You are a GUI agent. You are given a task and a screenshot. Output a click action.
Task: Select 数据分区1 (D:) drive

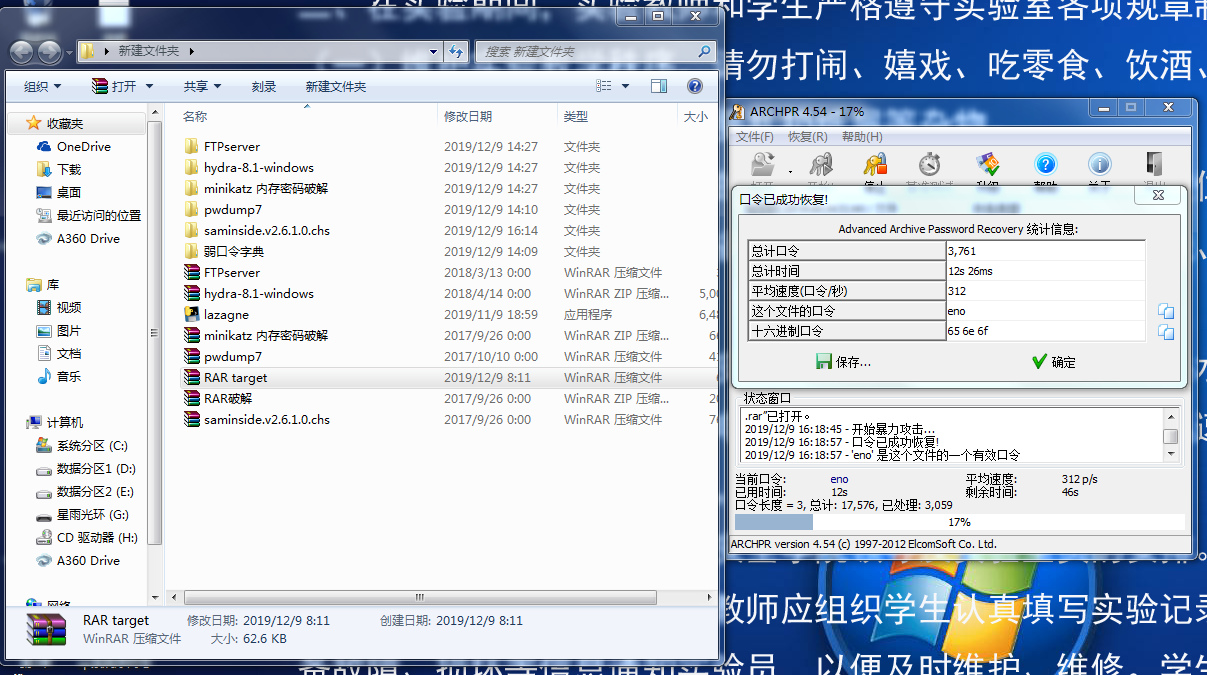point(96,468)
